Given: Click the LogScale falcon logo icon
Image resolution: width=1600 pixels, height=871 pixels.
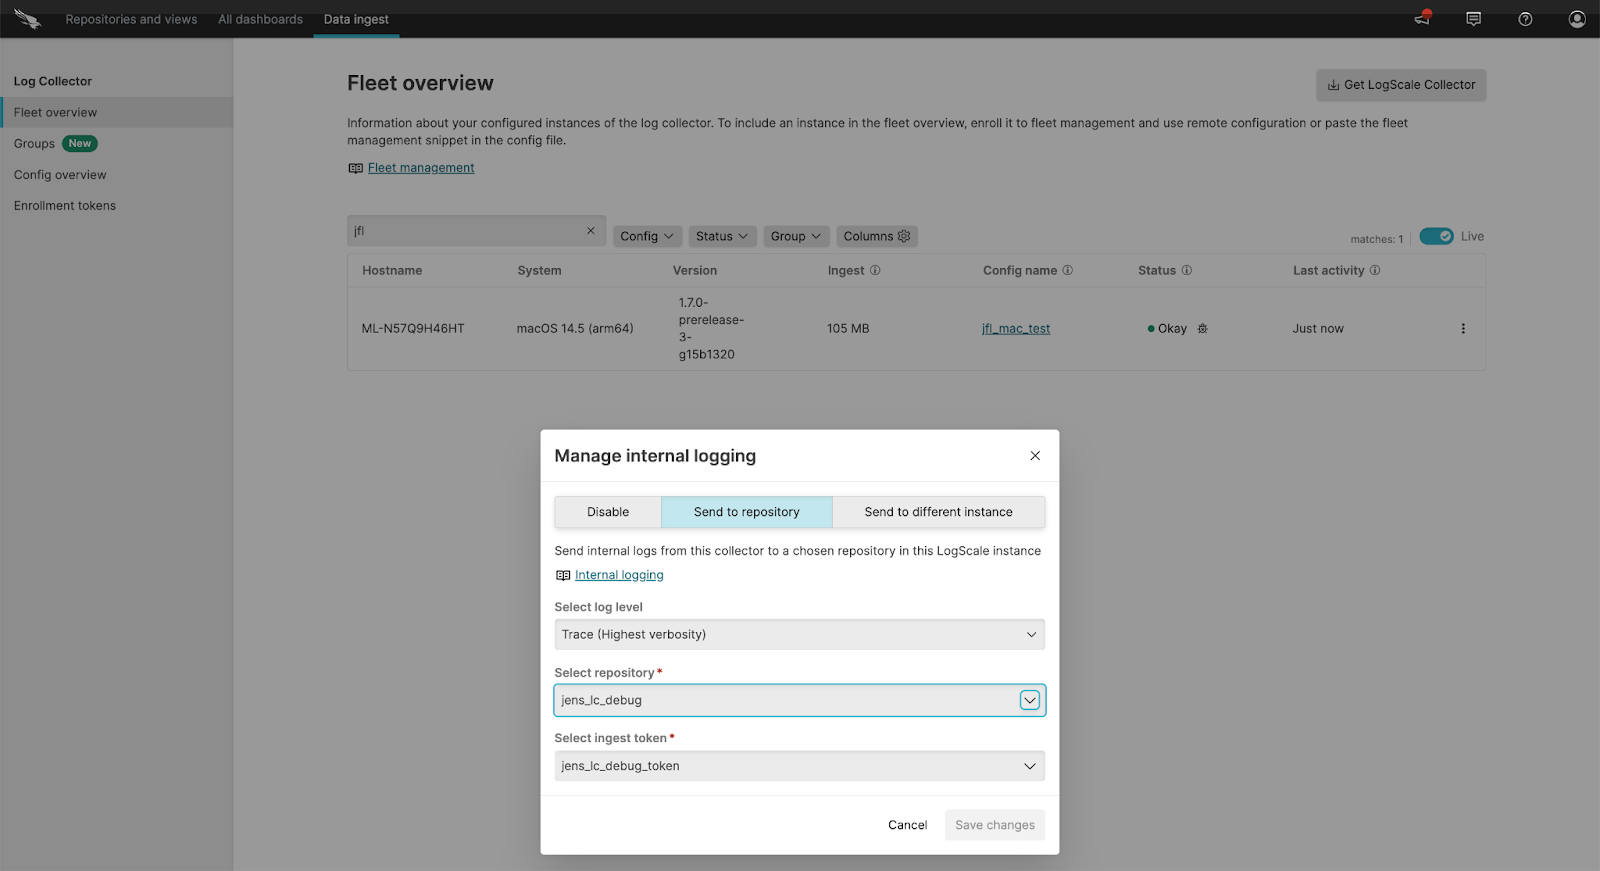Looking at the screenshot, I should coord(27,19).
